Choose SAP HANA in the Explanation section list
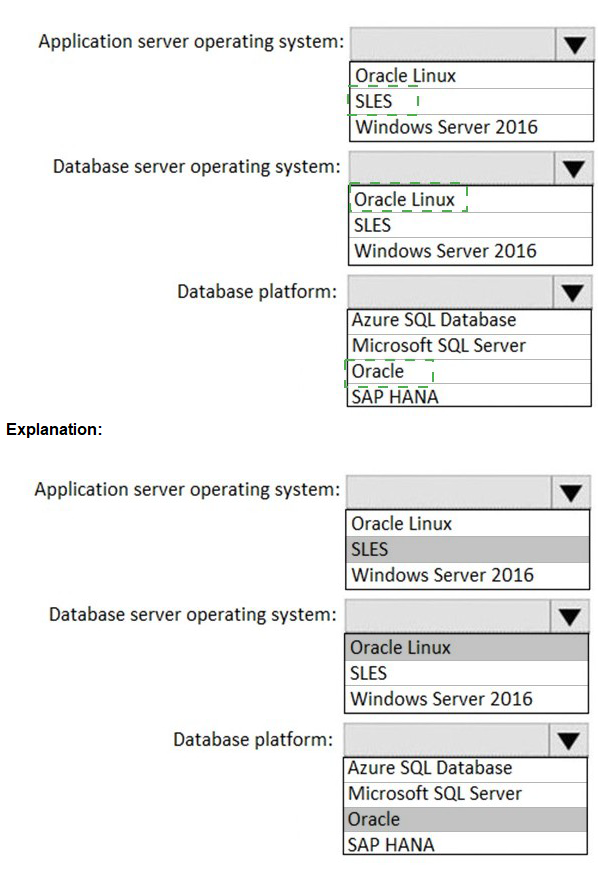This screenshot has width=606, height=871. click(x=391, y=844)
